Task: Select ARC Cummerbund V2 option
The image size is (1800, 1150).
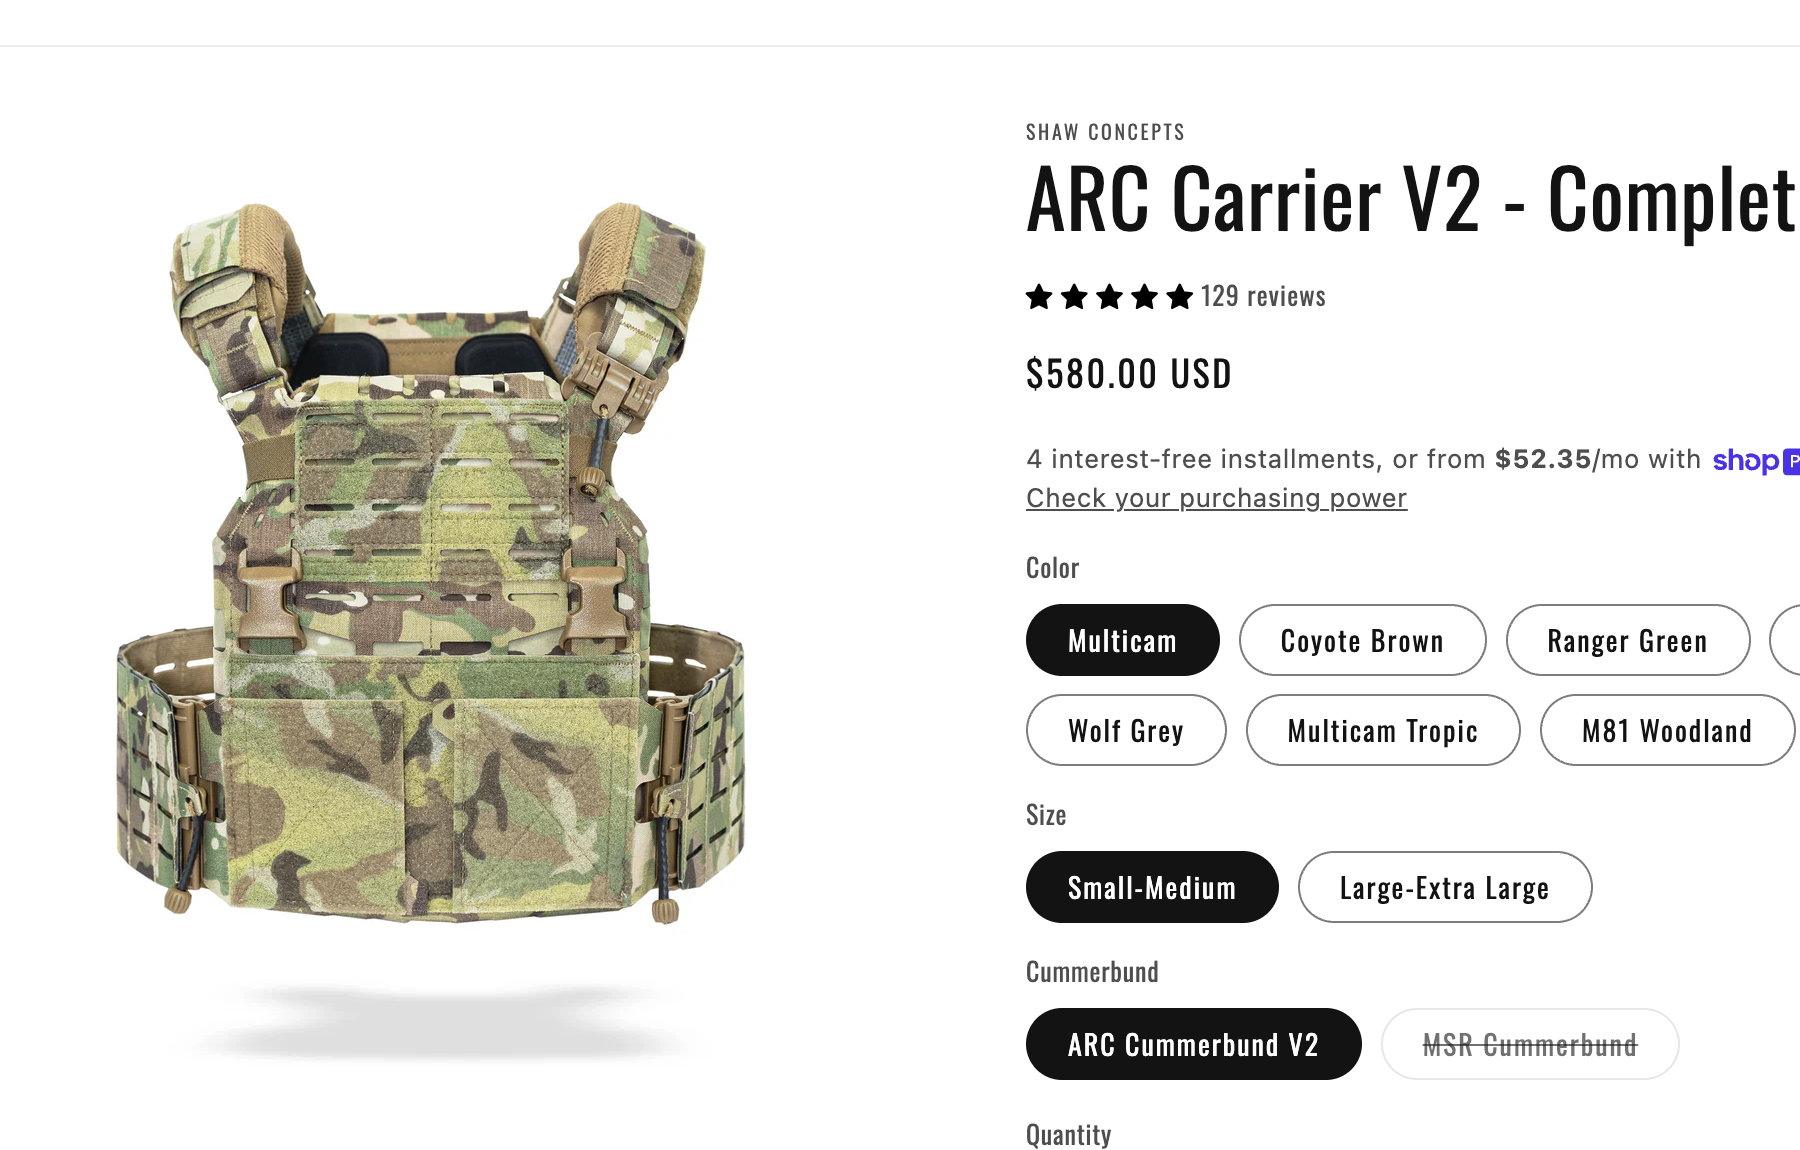Action: point(1193,1044)
